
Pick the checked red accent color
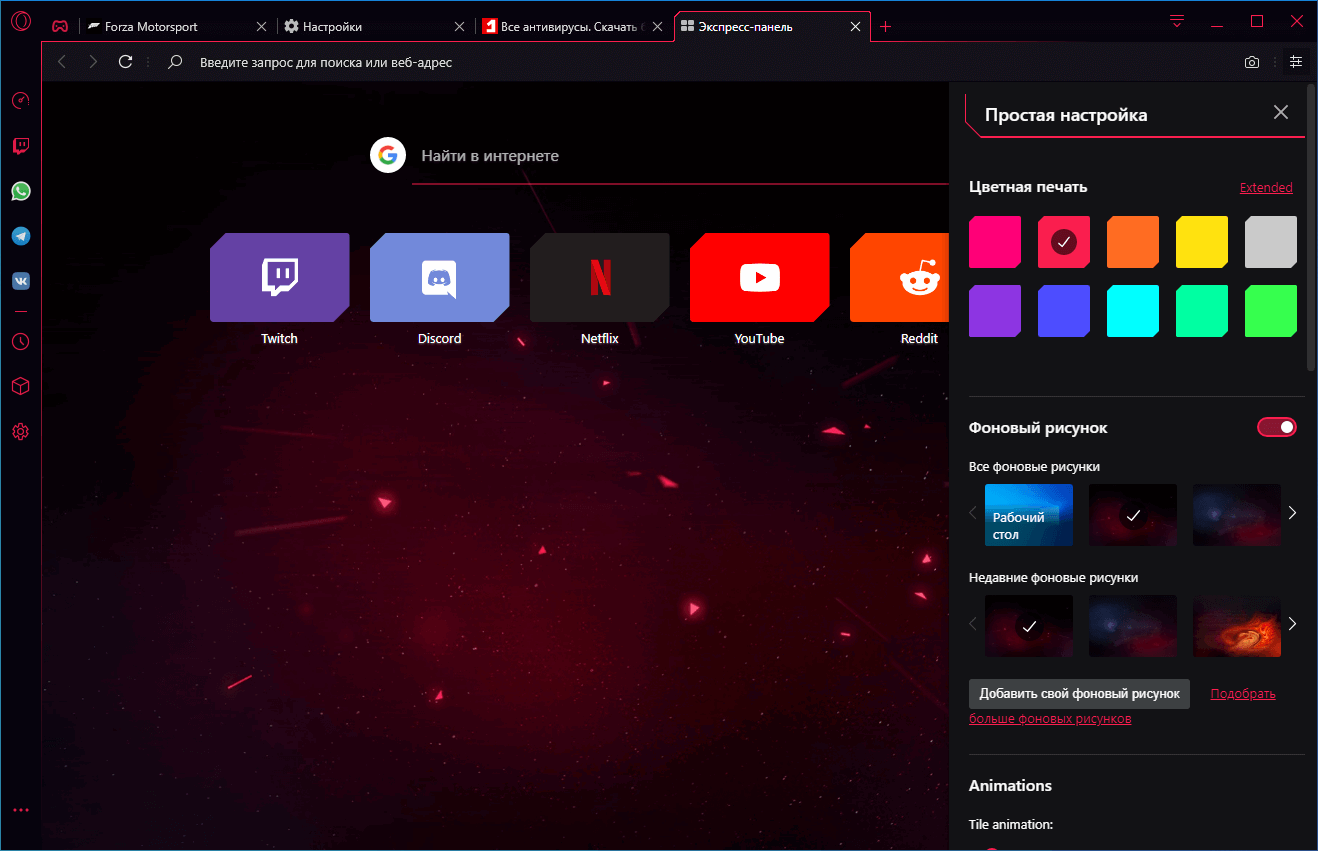coord(1064,242)
